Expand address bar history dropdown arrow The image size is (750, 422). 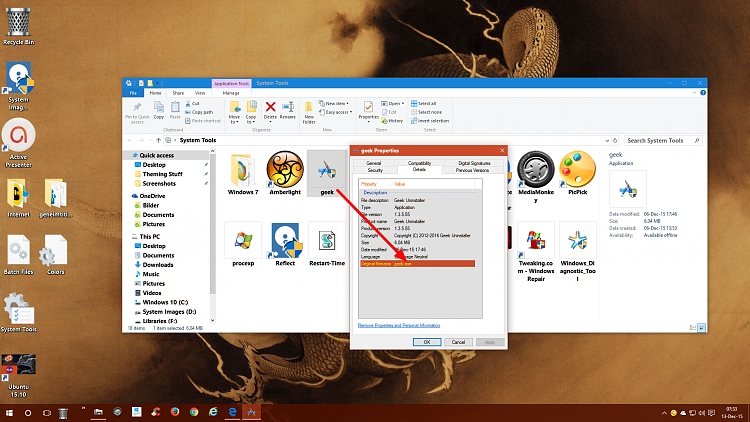coord(607,141)
